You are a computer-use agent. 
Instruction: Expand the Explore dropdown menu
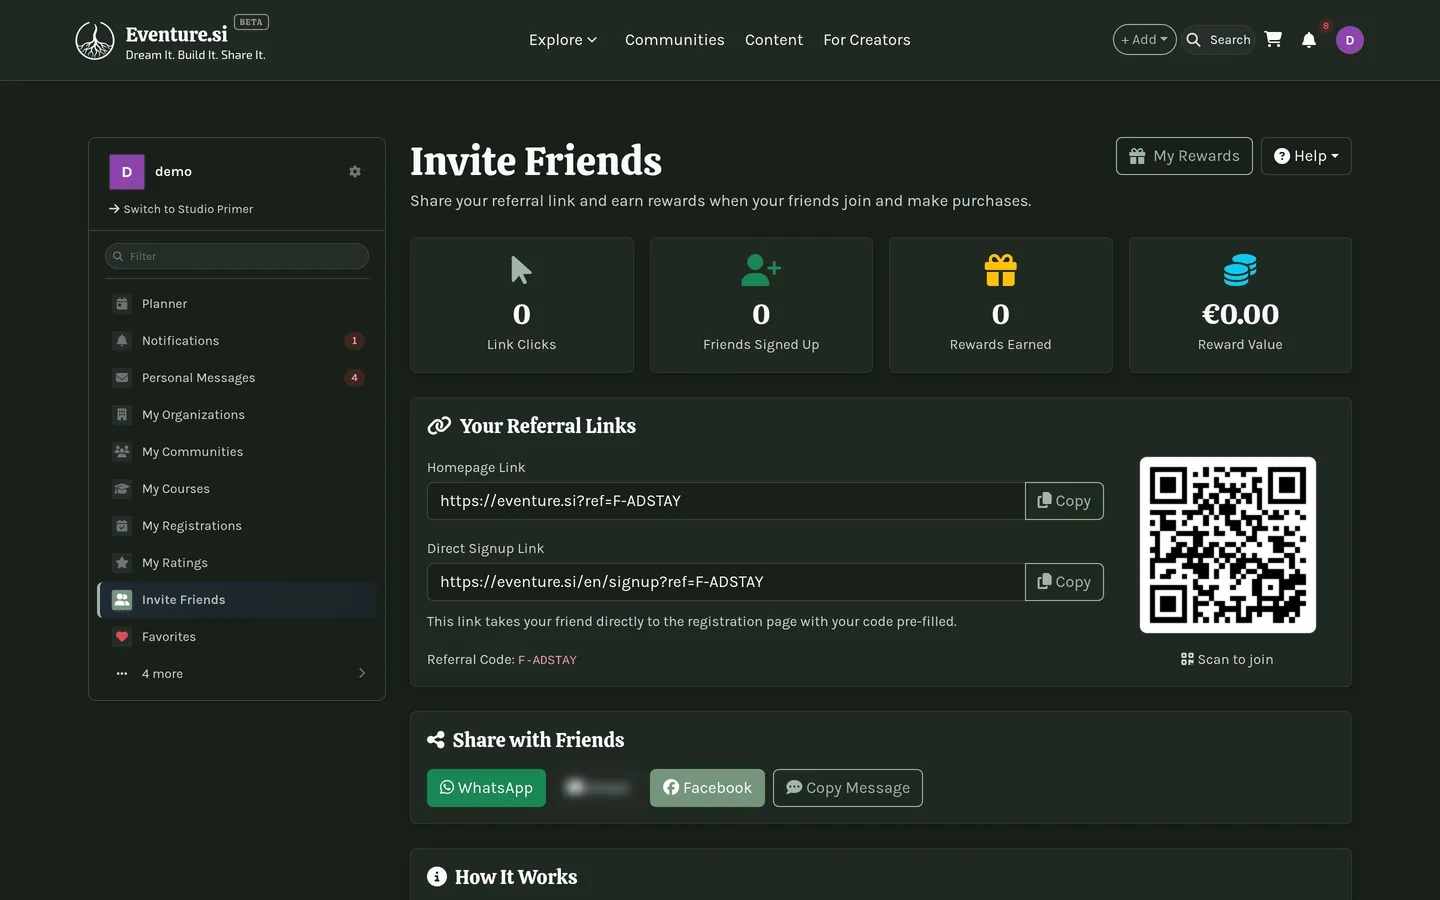click(562, 40)
